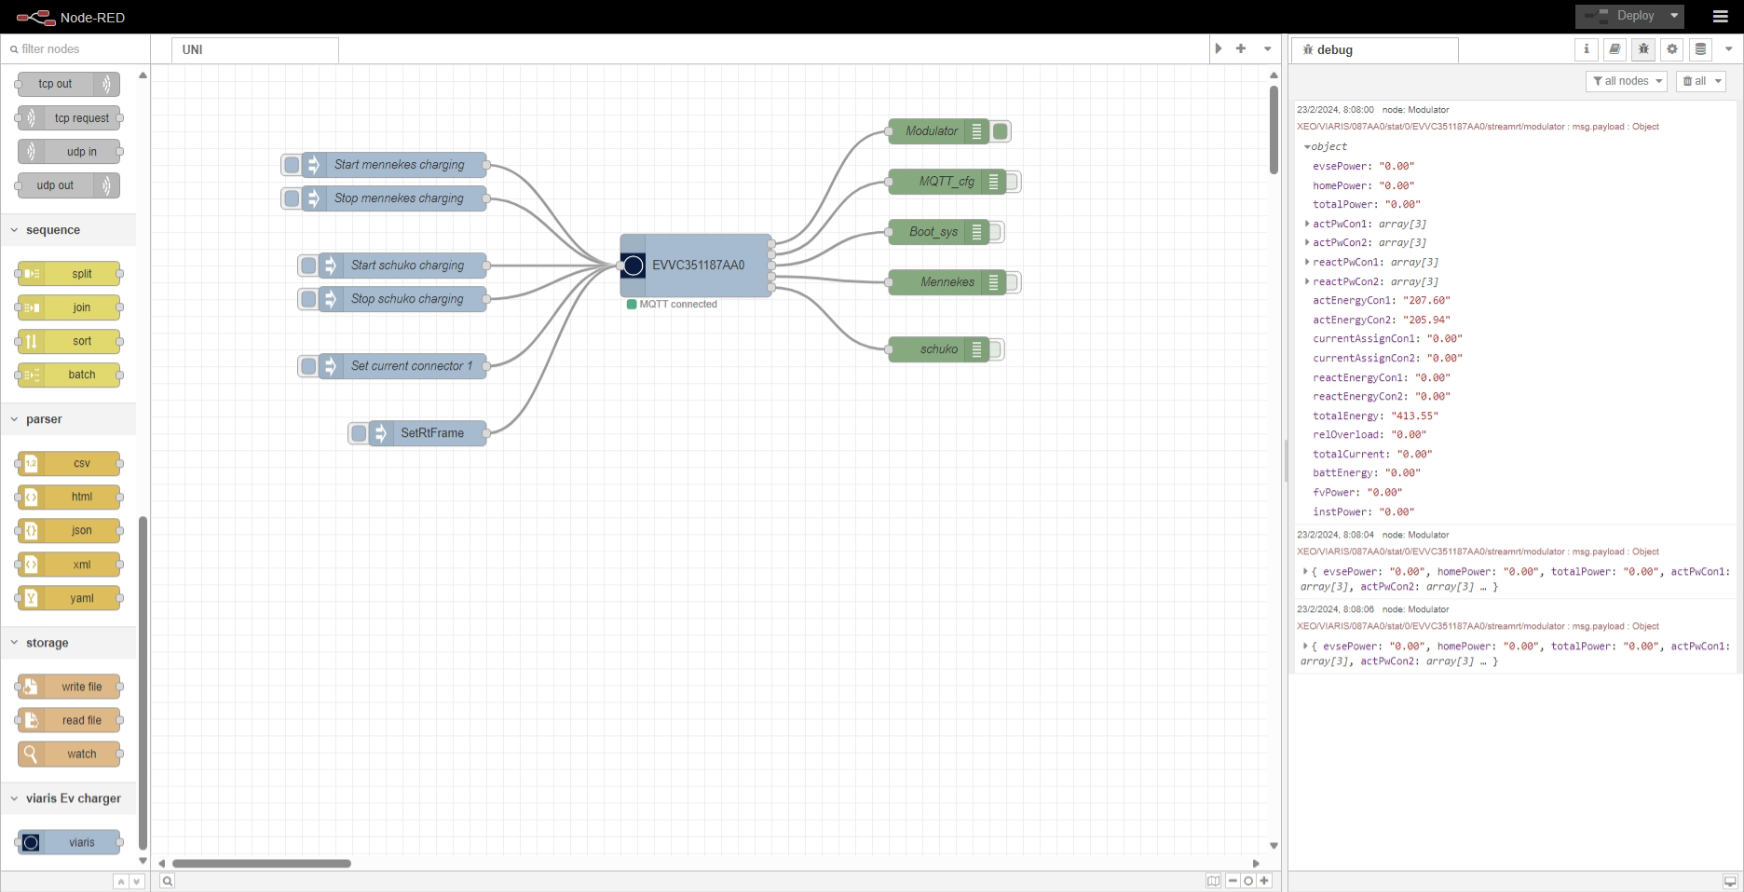Zoom out the canvas with minus button

pos(1233,881)
